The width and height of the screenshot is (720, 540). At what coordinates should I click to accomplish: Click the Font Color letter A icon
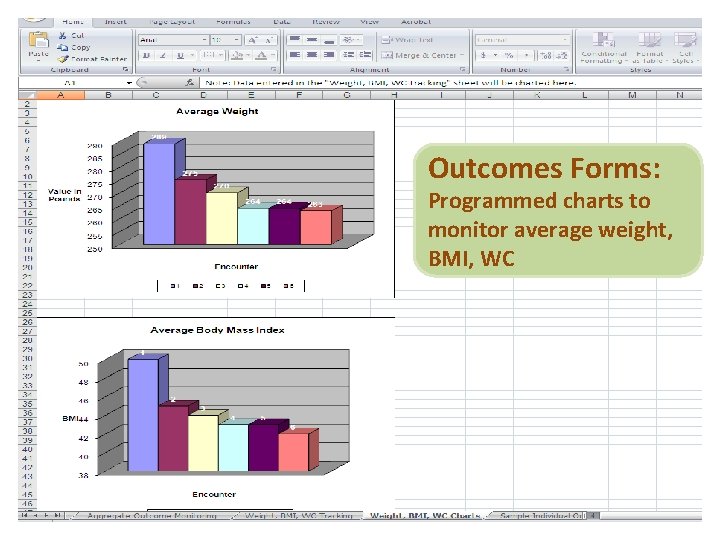pos(261,56)
